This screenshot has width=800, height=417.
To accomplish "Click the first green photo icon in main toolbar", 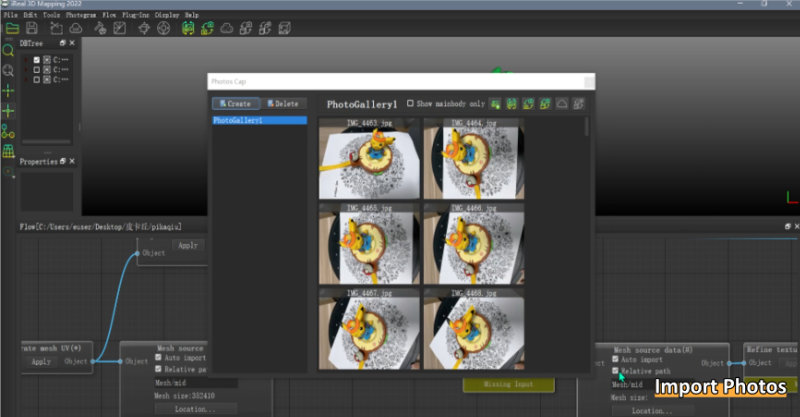I will (188, 28).
